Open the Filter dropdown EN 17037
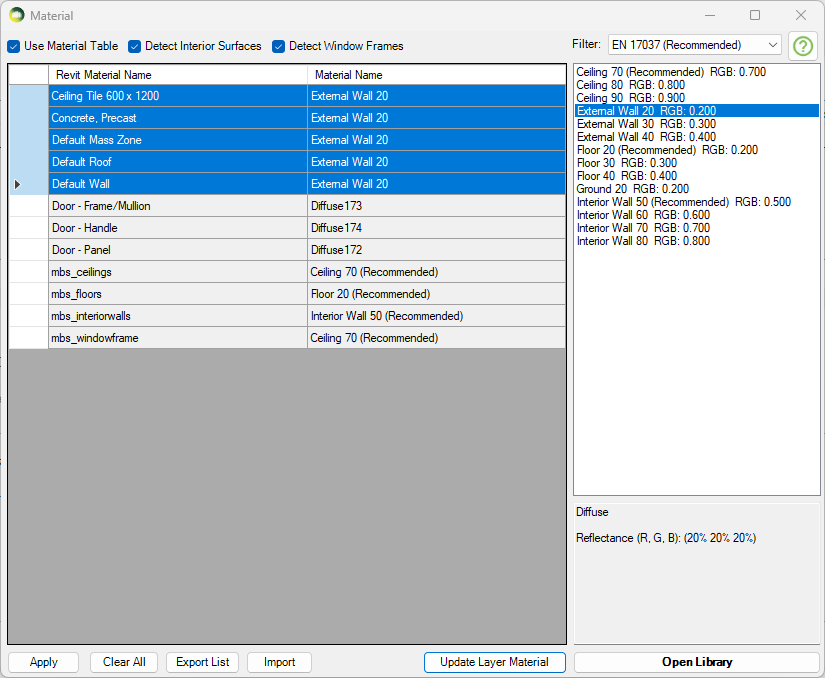 pyautogui.click(x=694, y=45)
